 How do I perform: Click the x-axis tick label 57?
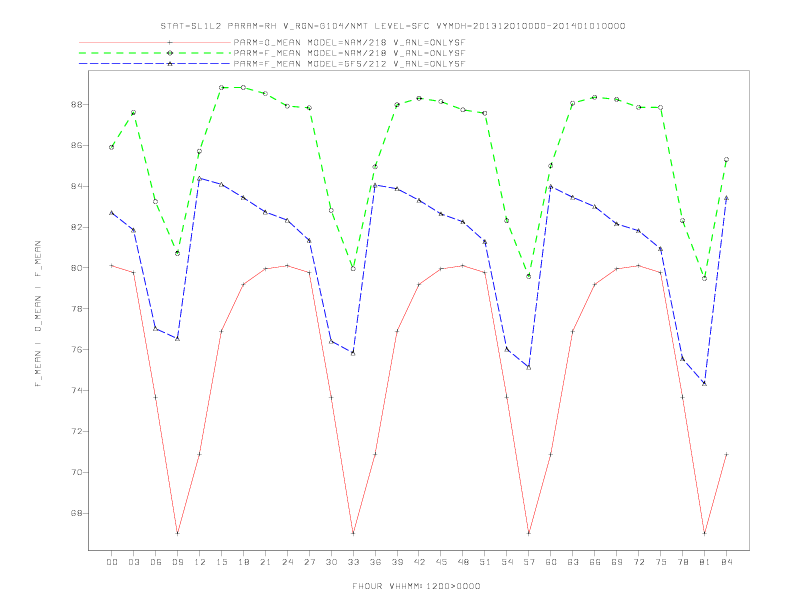click(529, 562)
